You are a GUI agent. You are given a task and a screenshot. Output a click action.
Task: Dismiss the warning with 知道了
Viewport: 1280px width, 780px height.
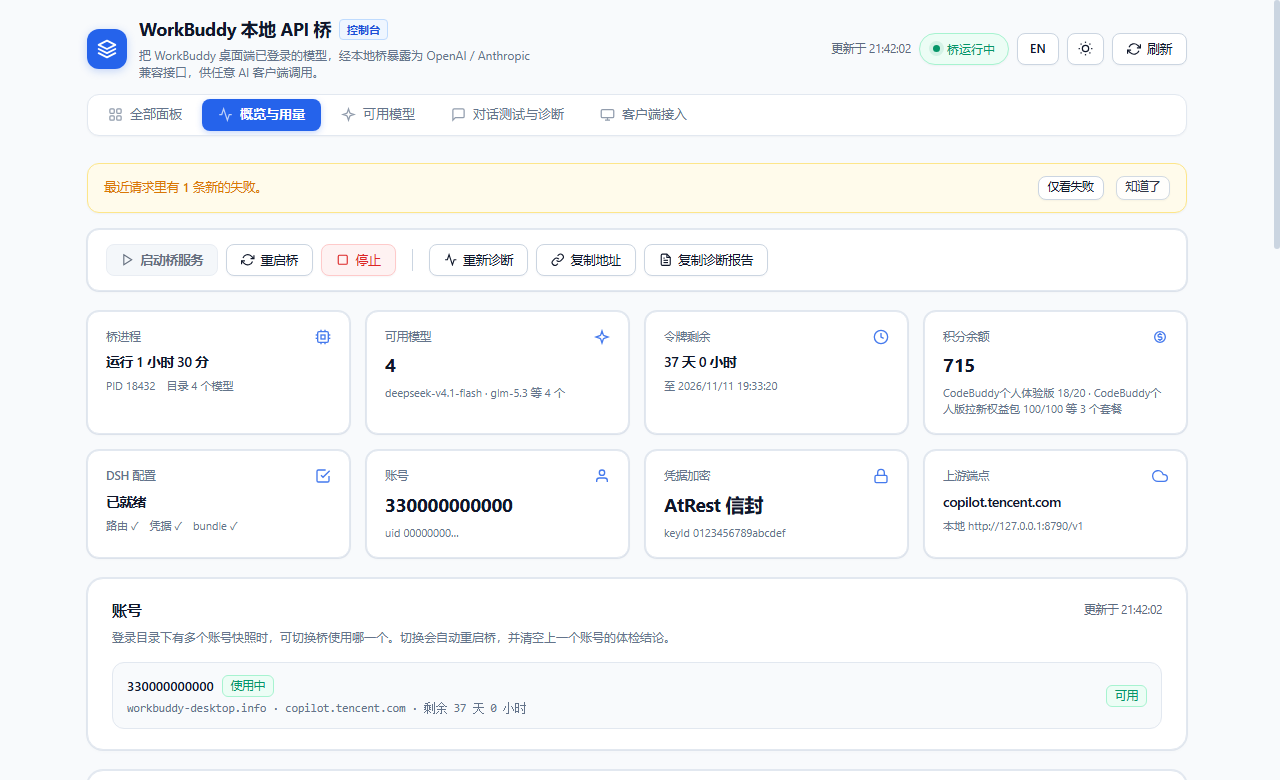1143,187
